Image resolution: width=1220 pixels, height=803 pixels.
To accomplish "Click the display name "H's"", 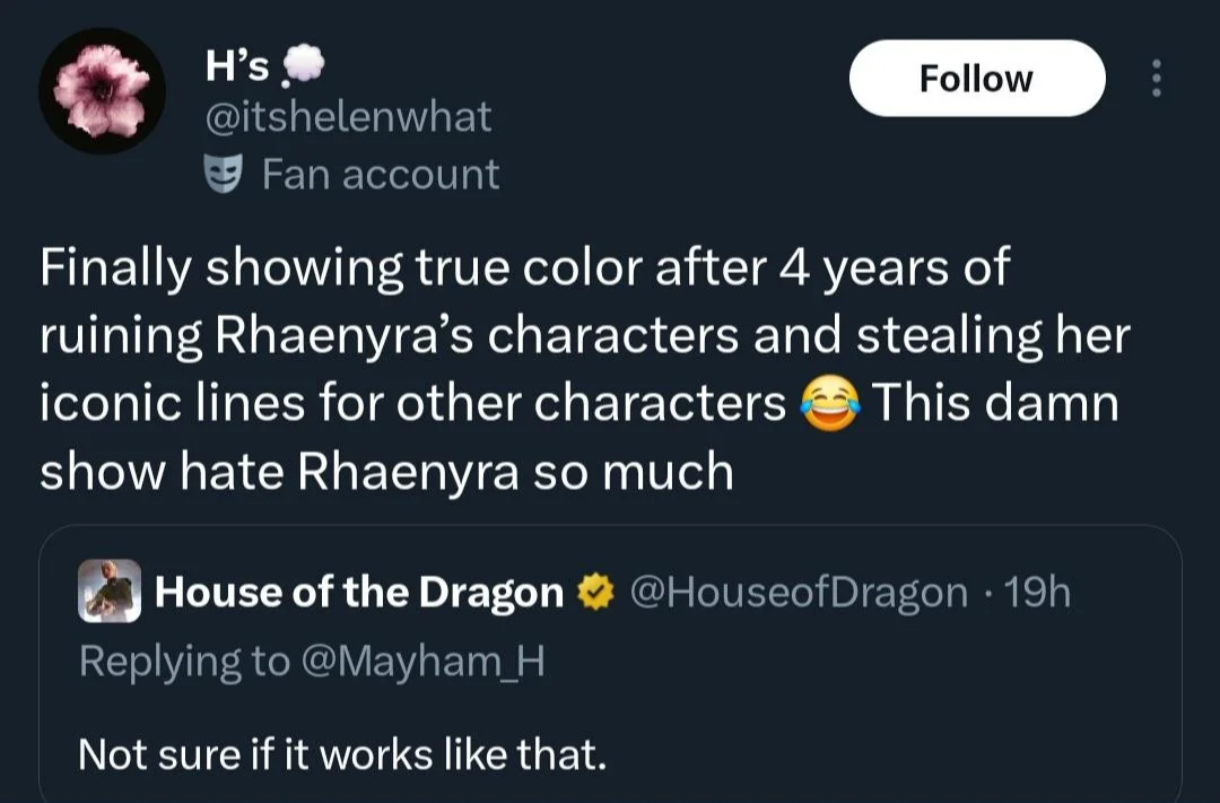I will [236, 68].
